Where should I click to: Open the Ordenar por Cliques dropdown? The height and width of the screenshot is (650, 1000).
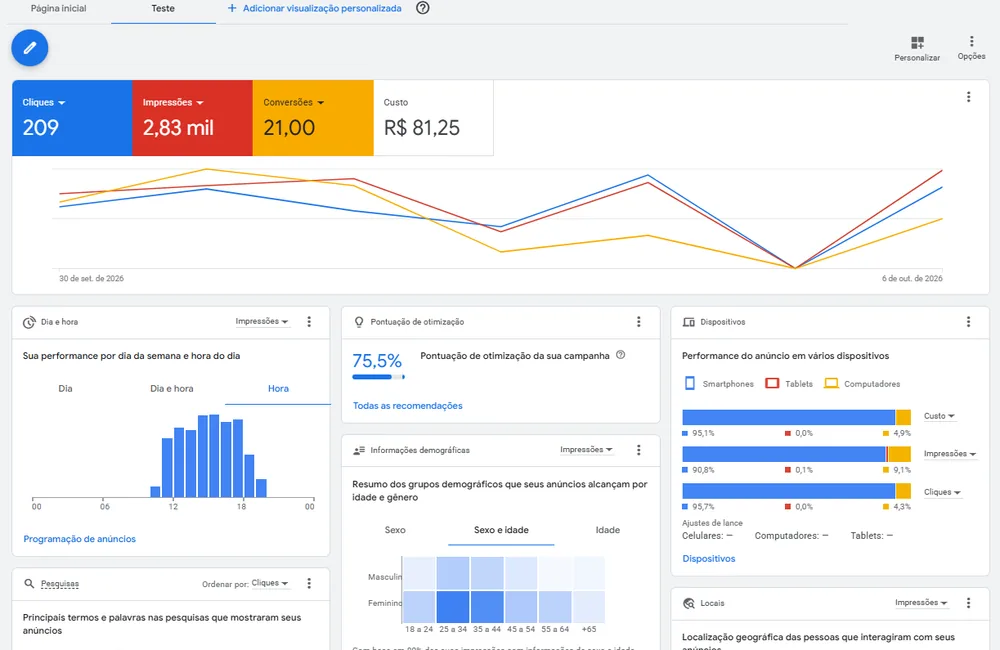(x=270, y=583)
